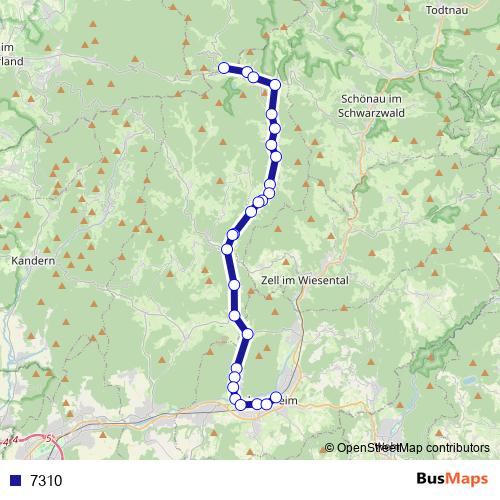Click the northwestern first stop marker of route 7310
The image size is (500, 500).
[224, 68]
